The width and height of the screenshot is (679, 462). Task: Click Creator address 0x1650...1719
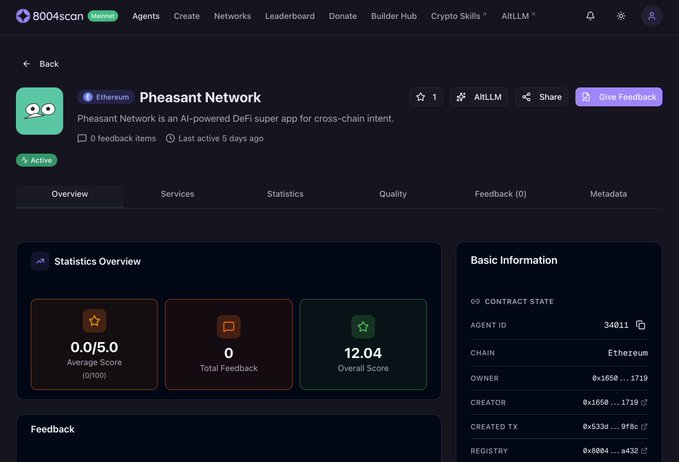[610, 402]
